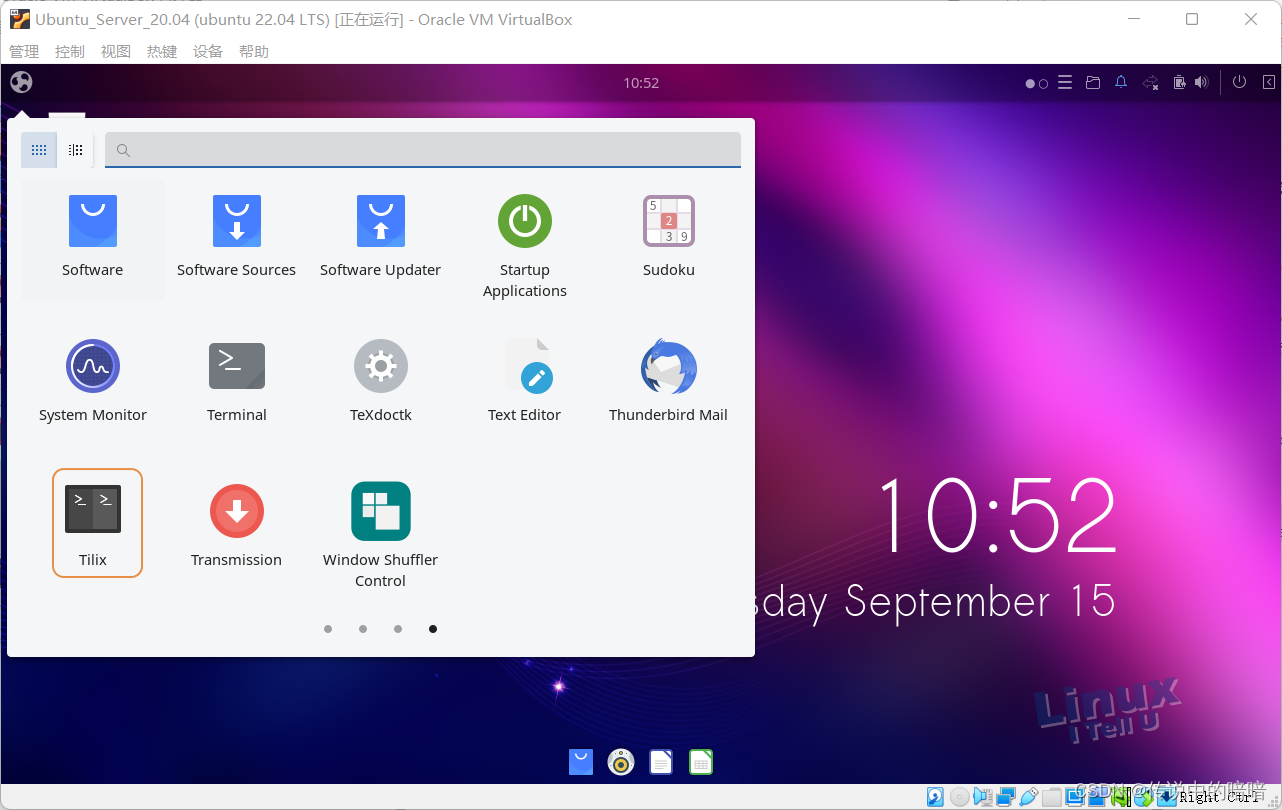
Task: Click the disconnected network indicator
Action: click(1150, 83)
